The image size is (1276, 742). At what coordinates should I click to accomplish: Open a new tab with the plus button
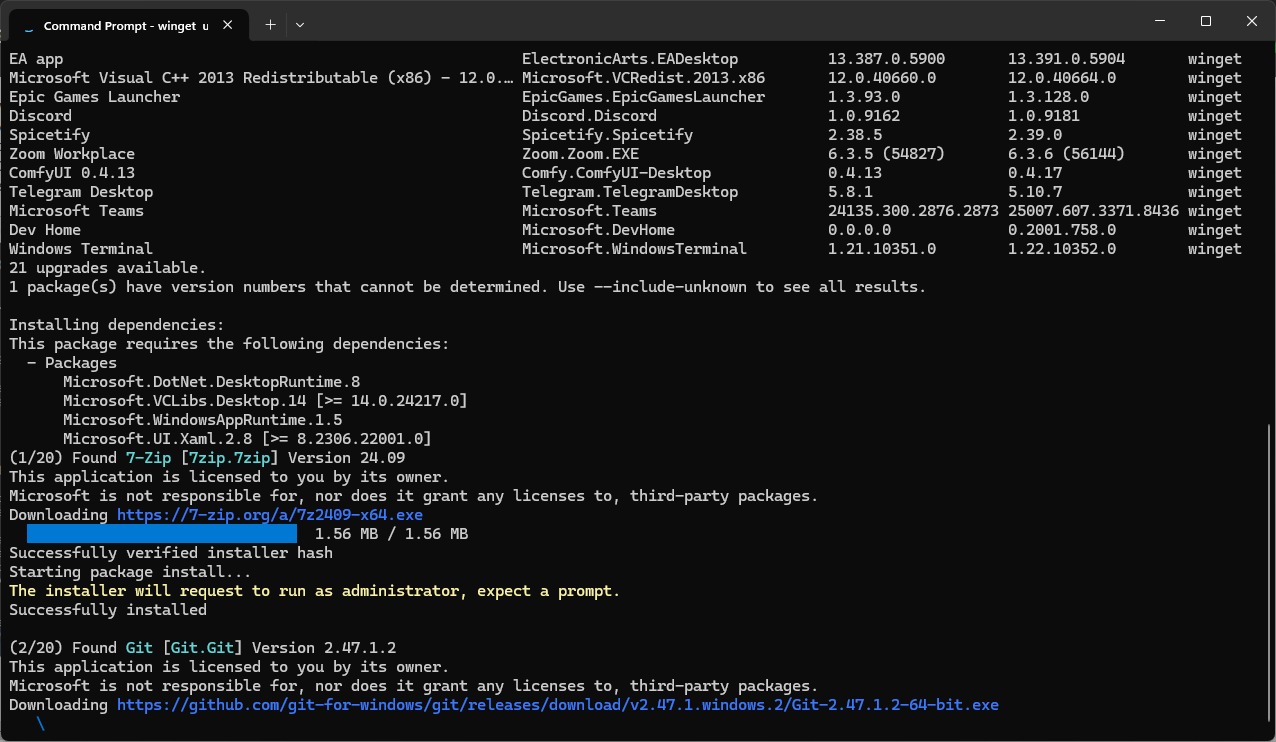pos(270,25)
